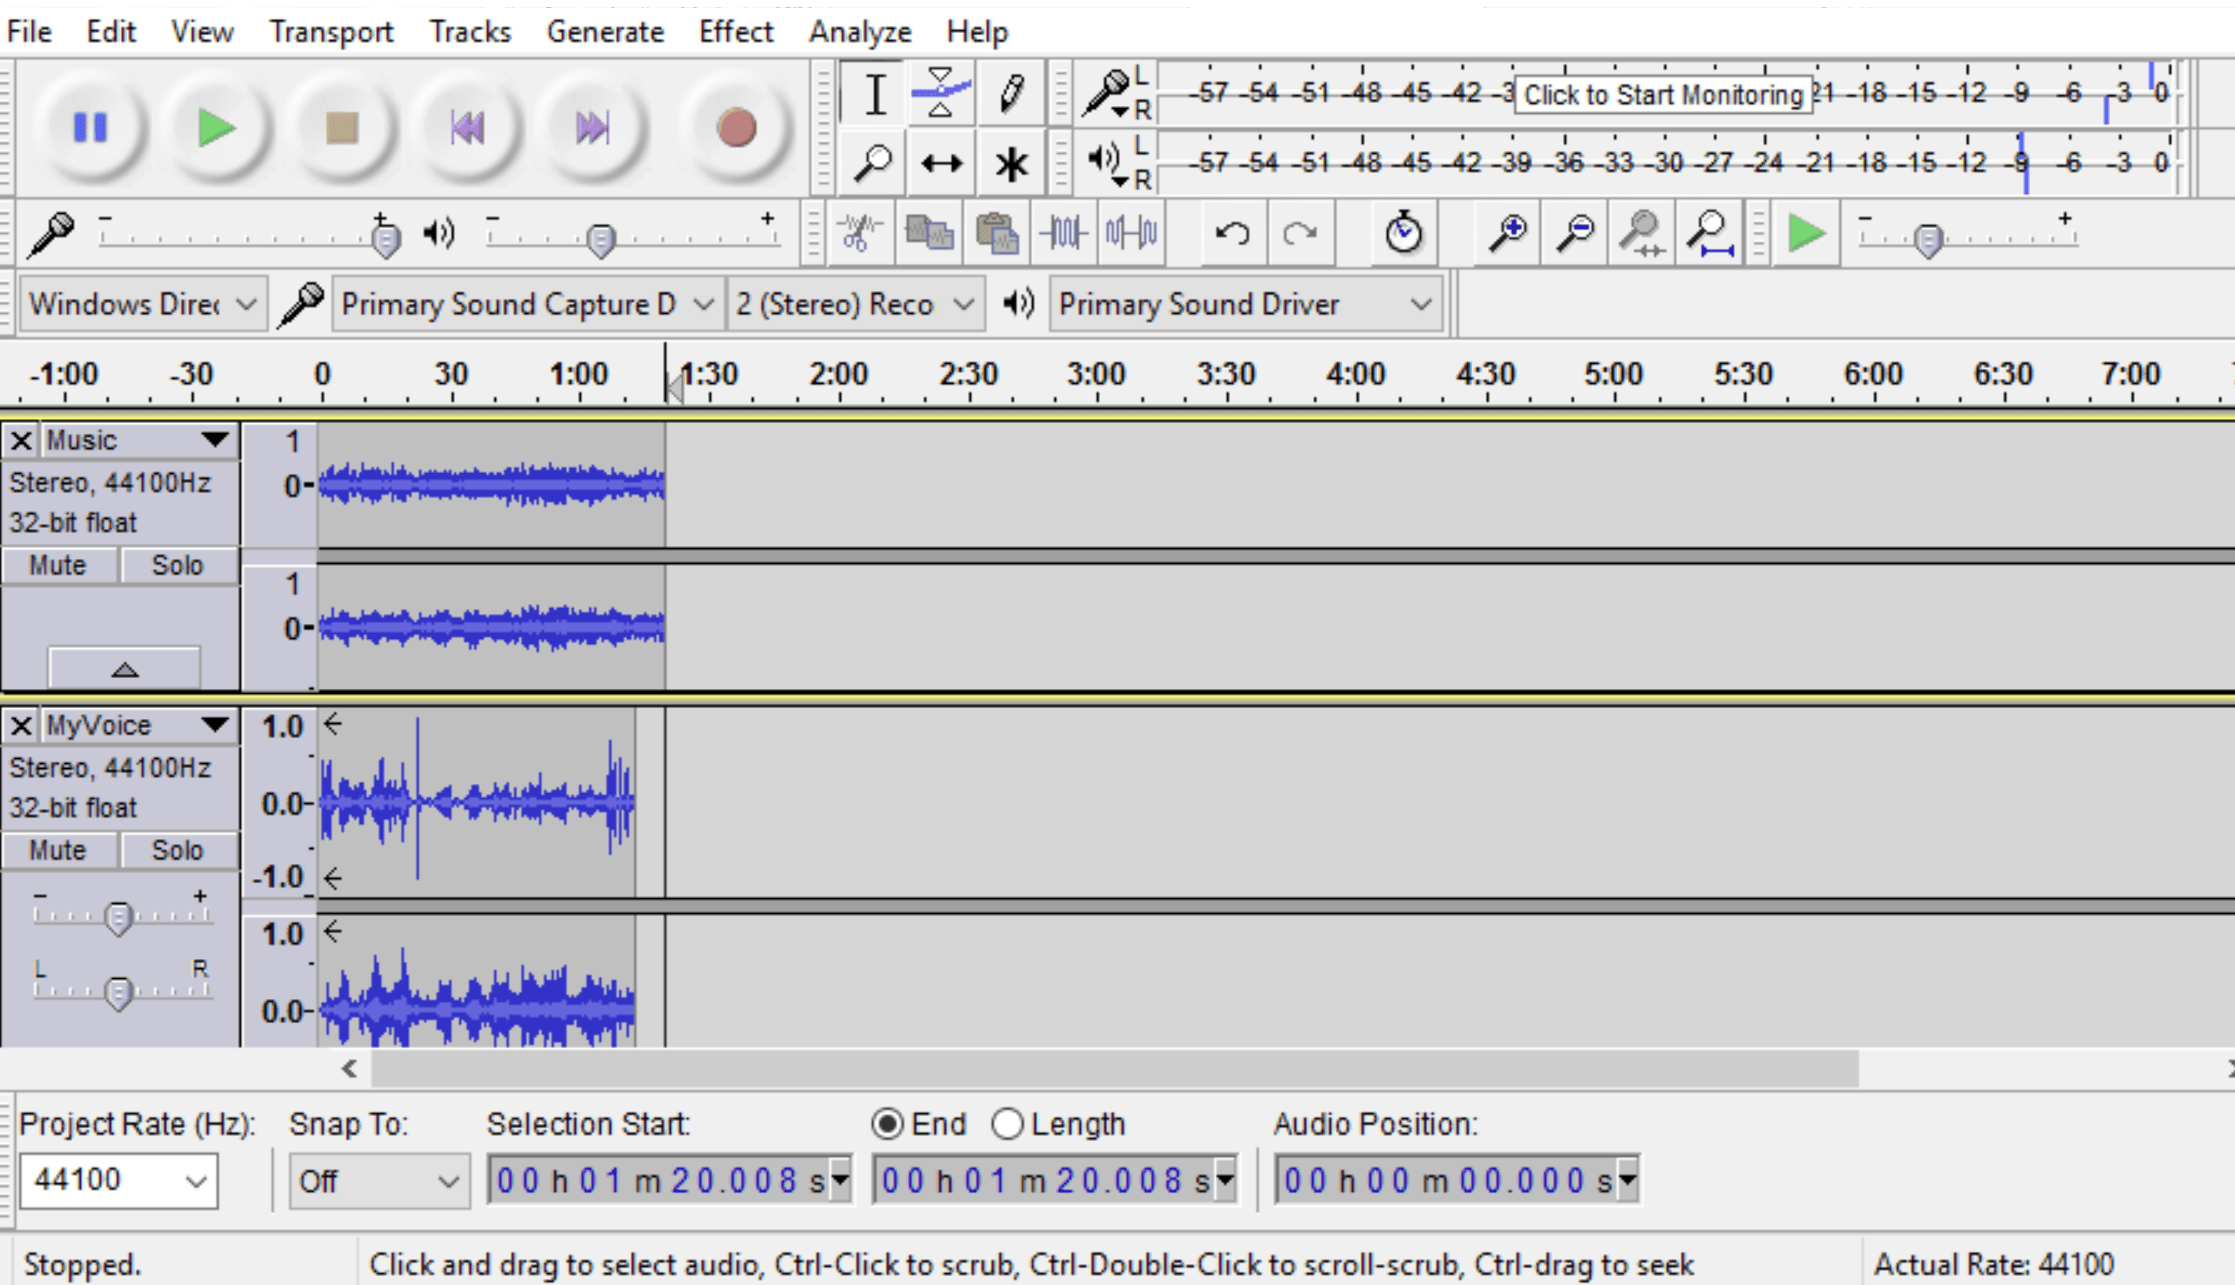The height and width of the screenshot is (1285, 2235).
Task: Open the Tracks menu
Action: tap(470, 32)
